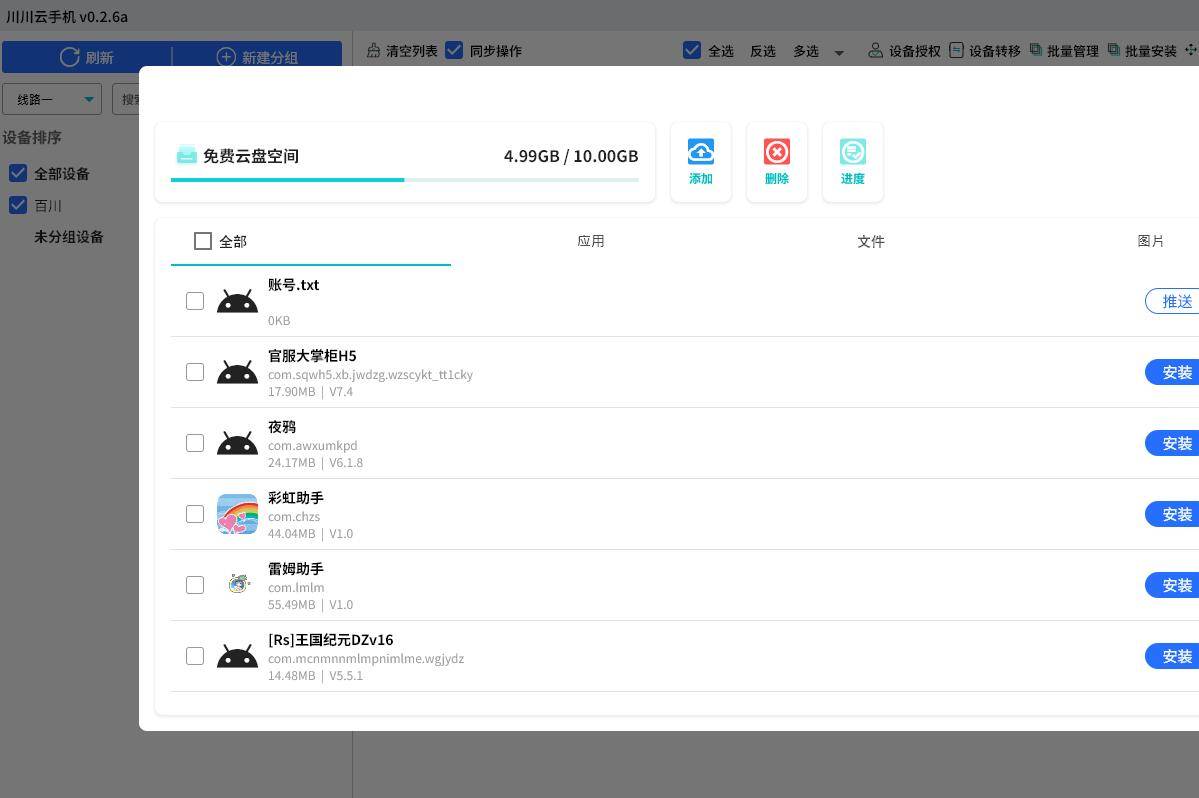This screenshot has height=798, width=1199.
Task: Click file name 账号.txt
Action: point(294,284)
